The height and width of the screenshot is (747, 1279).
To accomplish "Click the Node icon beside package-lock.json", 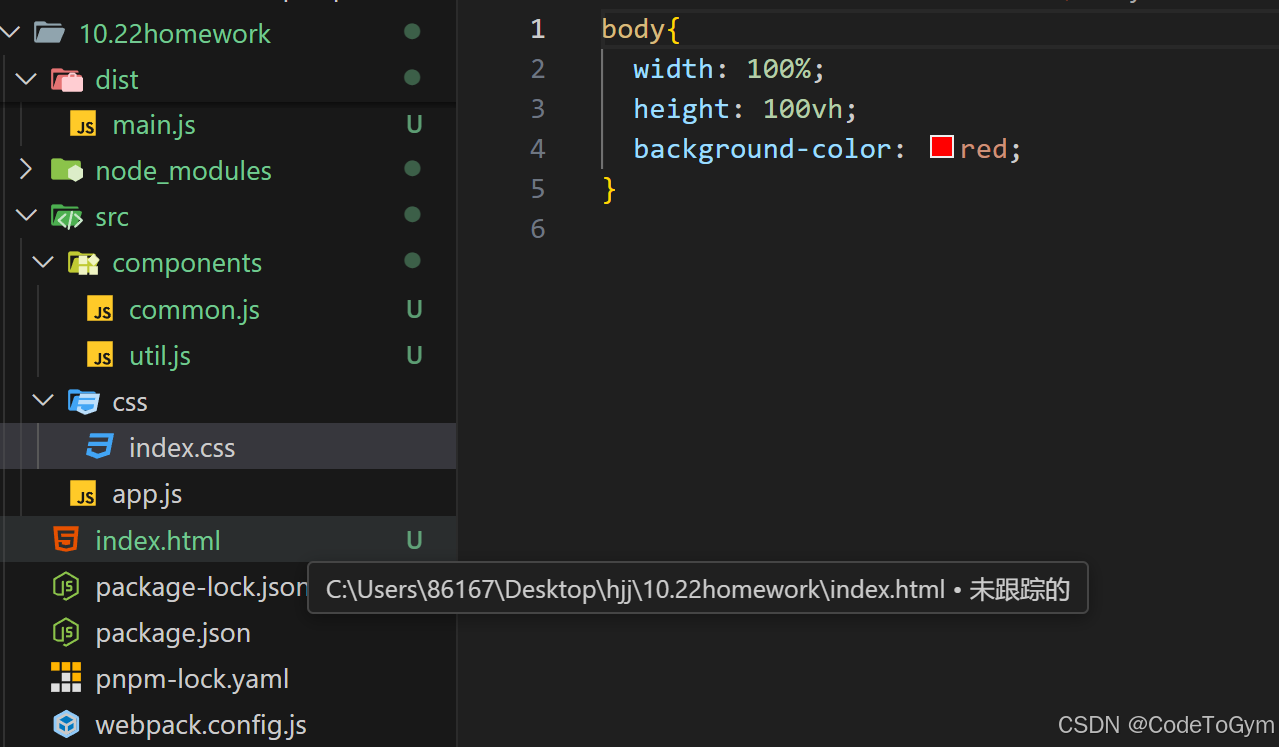I will pos(66,586).
